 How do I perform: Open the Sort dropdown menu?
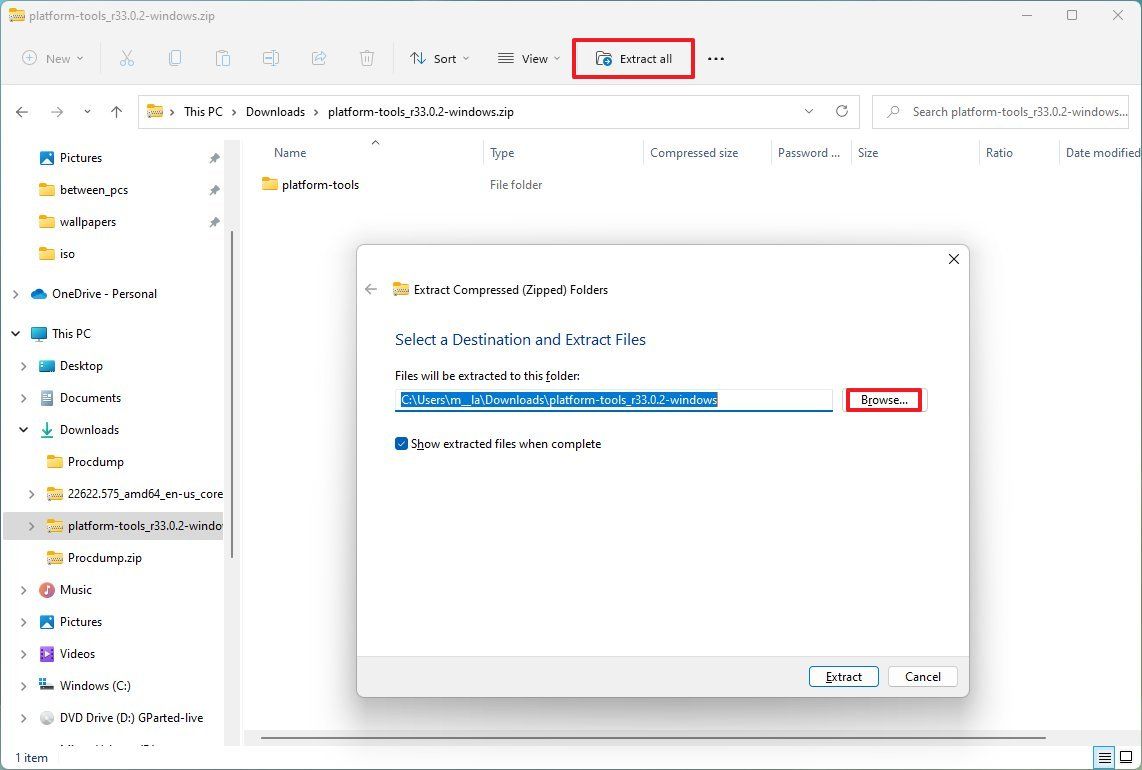tap(439, 58)
